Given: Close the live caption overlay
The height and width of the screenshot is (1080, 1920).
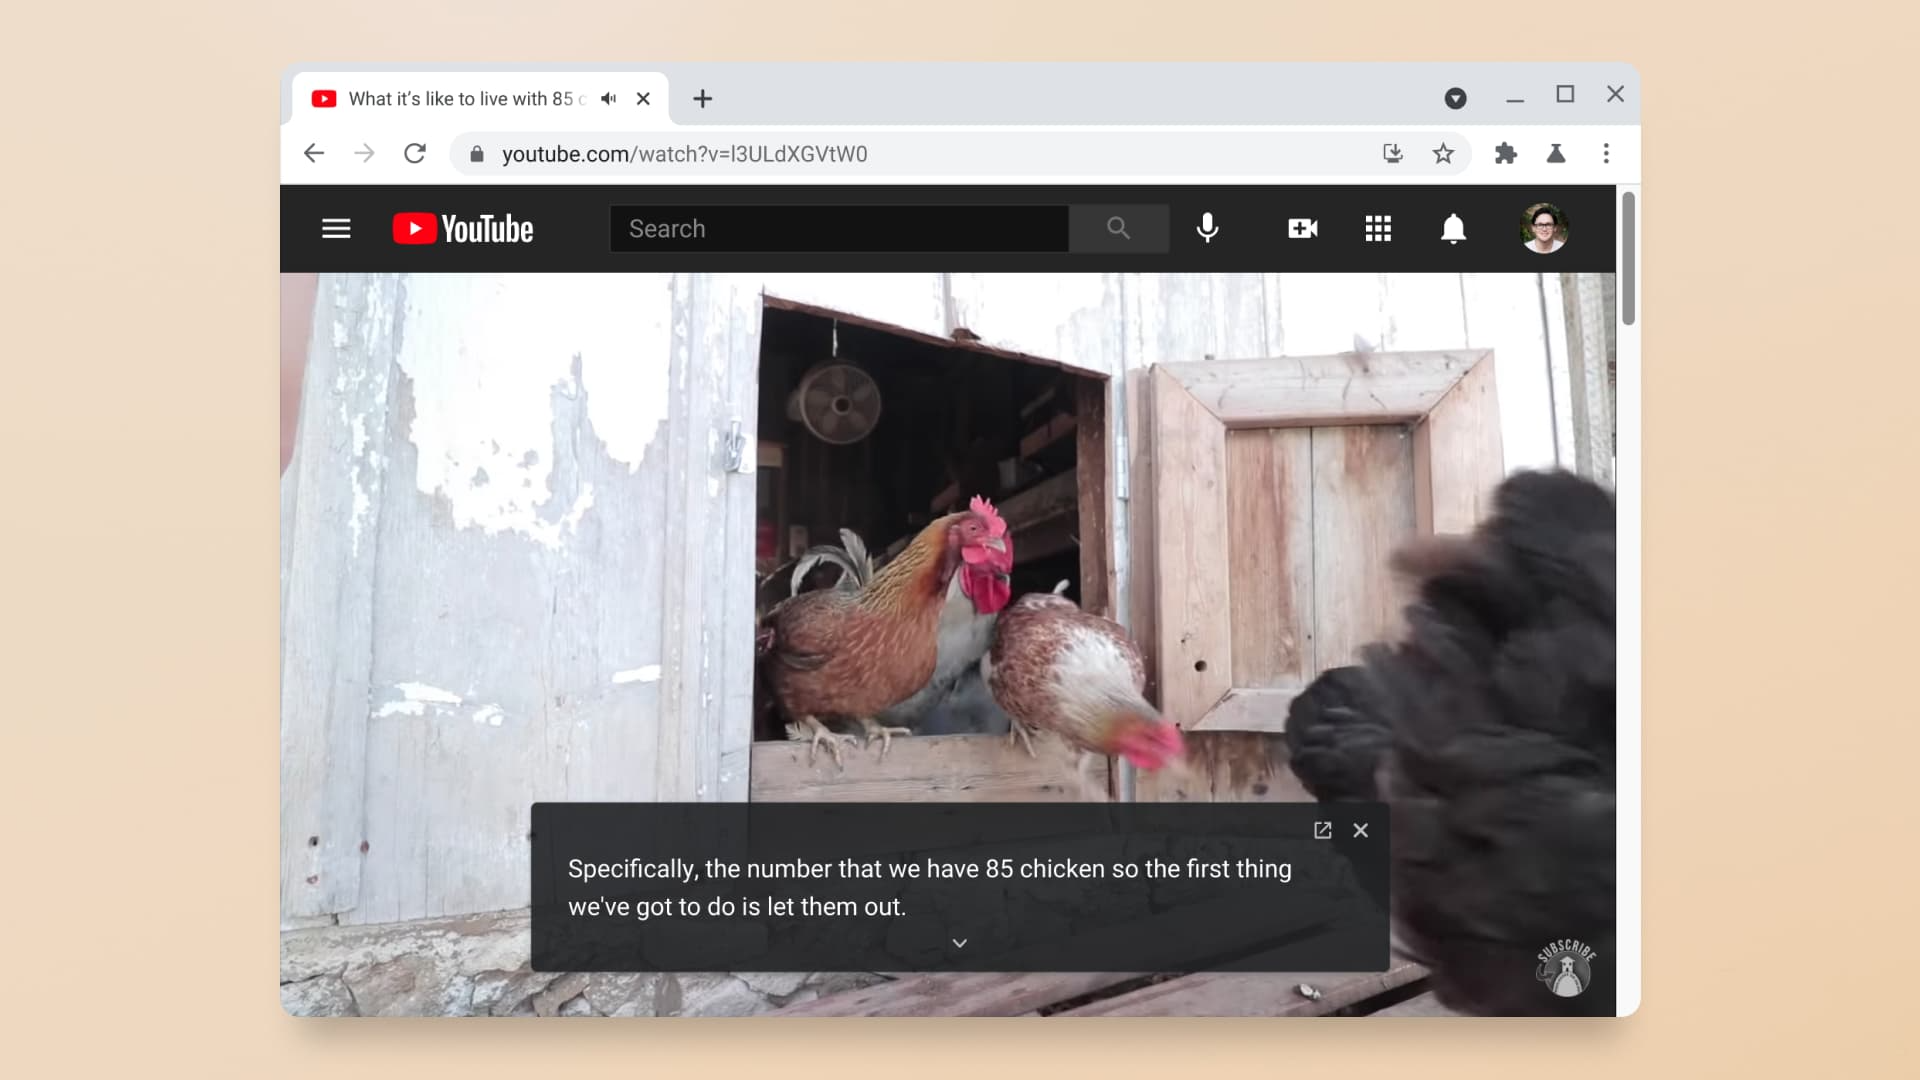Looking at the screenshot, I should coord(1360,830).
